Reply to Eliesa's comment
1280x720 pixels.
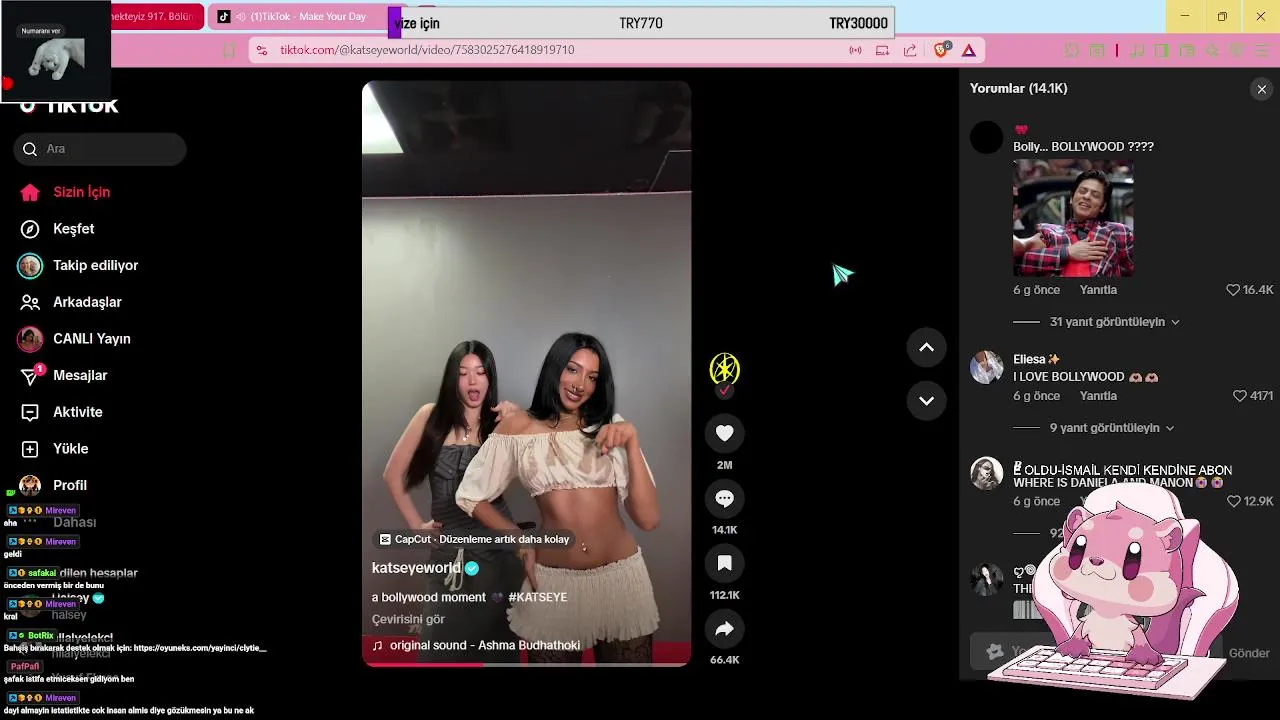(x=1098, y=396)
